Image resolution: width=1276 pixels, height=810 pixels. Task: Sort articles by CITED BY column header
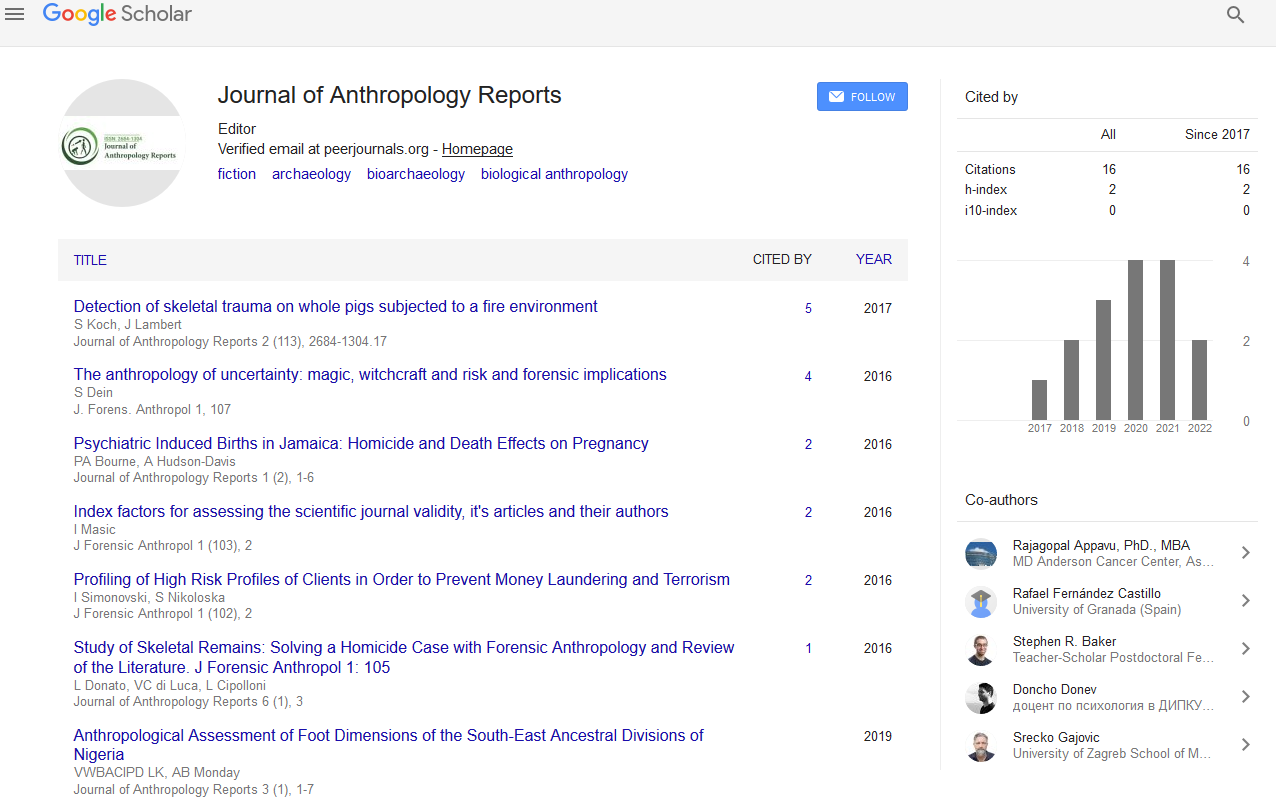[782, 259]
